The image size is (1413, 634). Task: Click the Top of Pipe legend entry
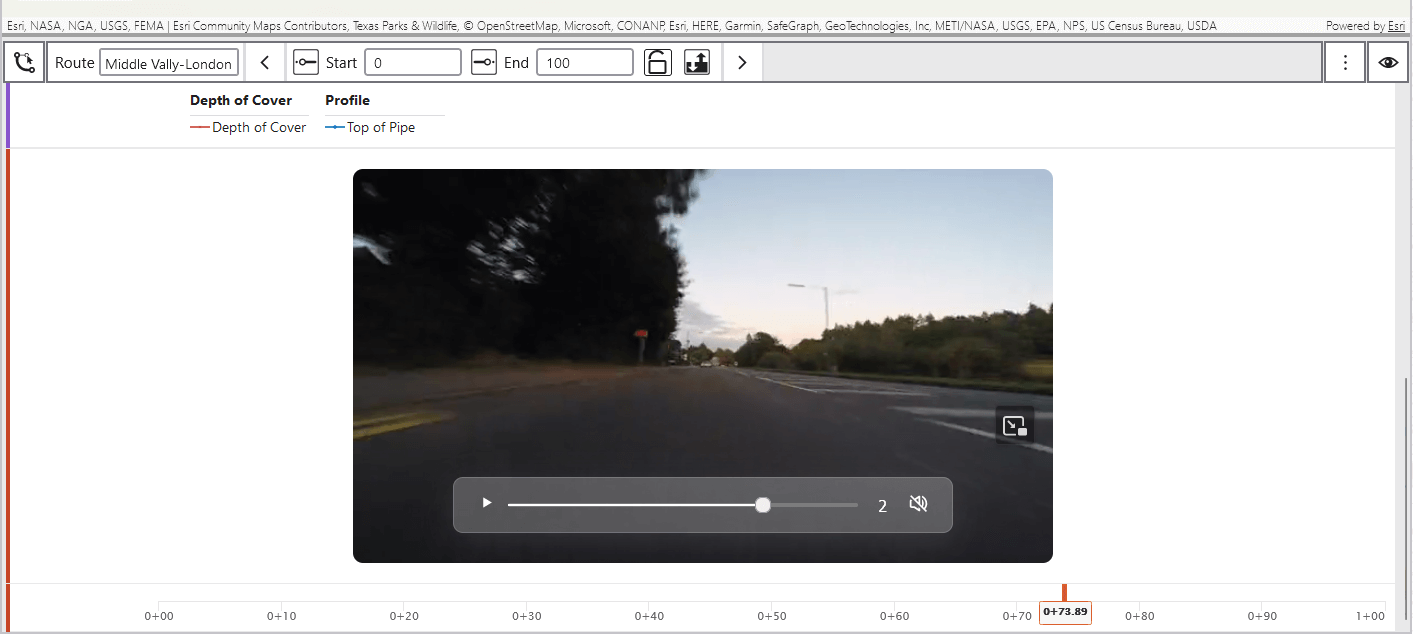371,128
